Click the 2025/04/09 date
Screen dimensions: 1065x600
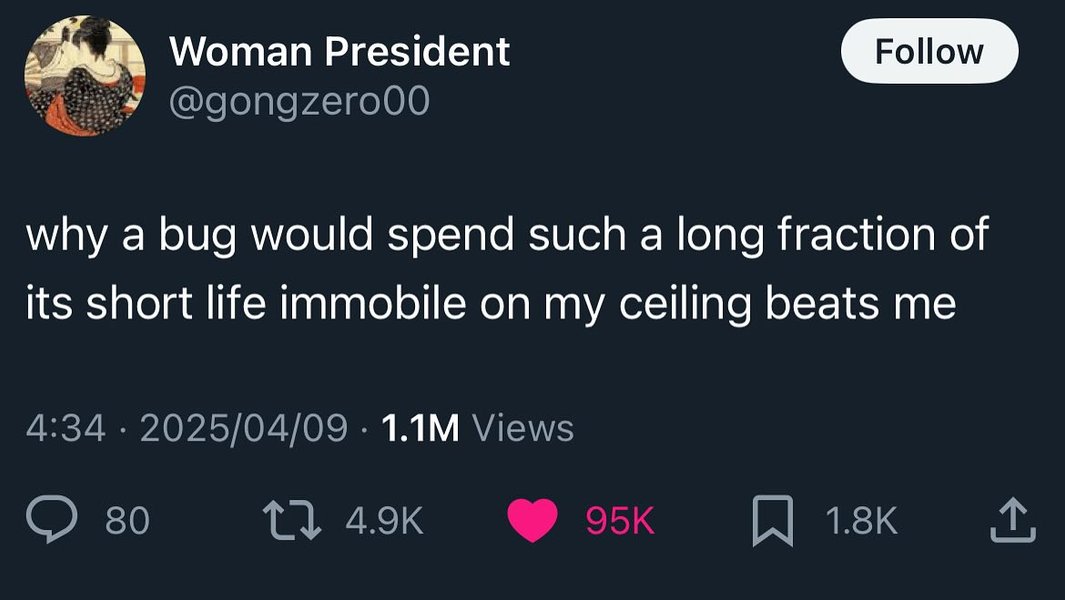(x=245, y=428)
